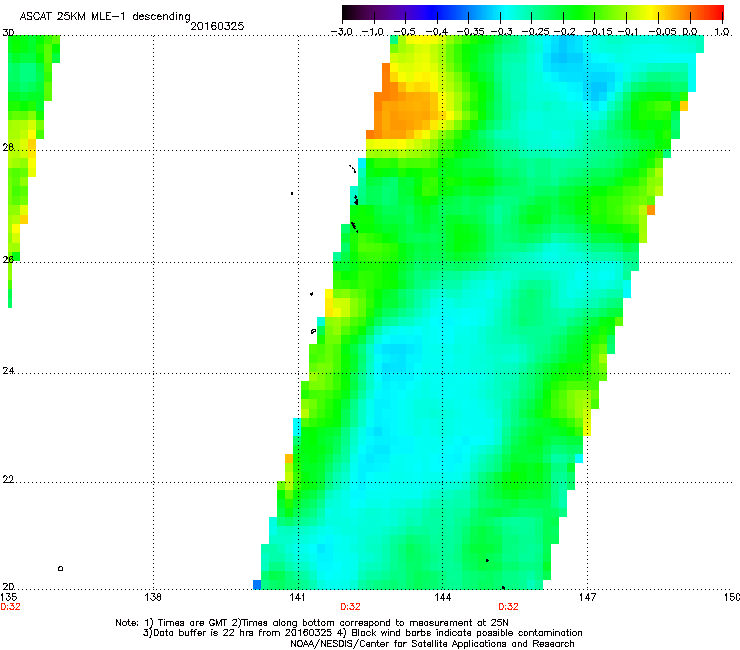740x650 pixels.
Task: Click the -0.1 color scale label
Action: 628,32
